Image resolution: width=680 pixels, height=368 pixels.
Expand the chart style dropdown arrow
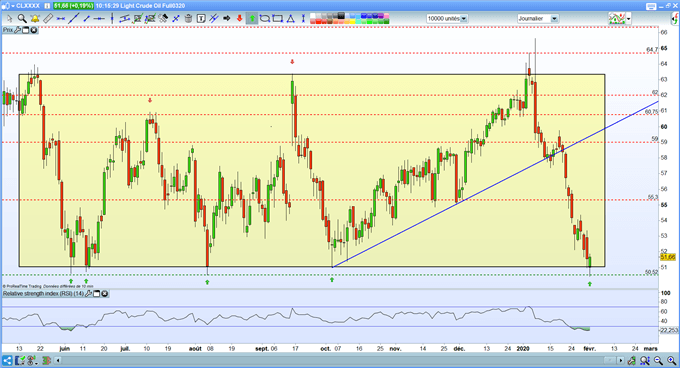(x=628, y=19)
